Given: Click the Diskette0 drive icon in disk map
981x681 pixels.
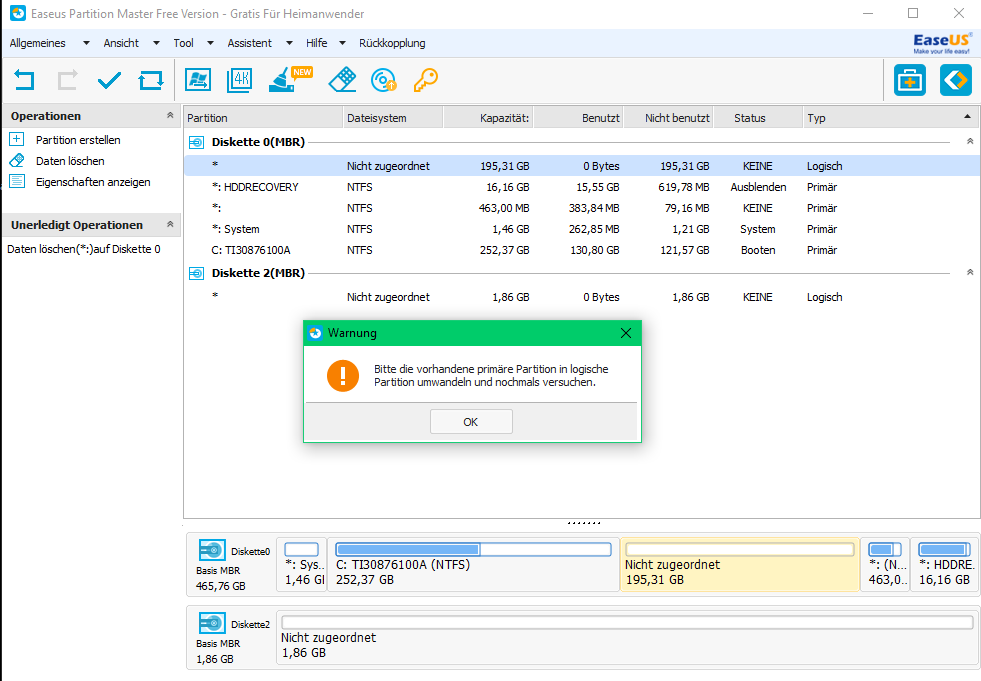Looking at the screenshot, I should click(212, 551).
